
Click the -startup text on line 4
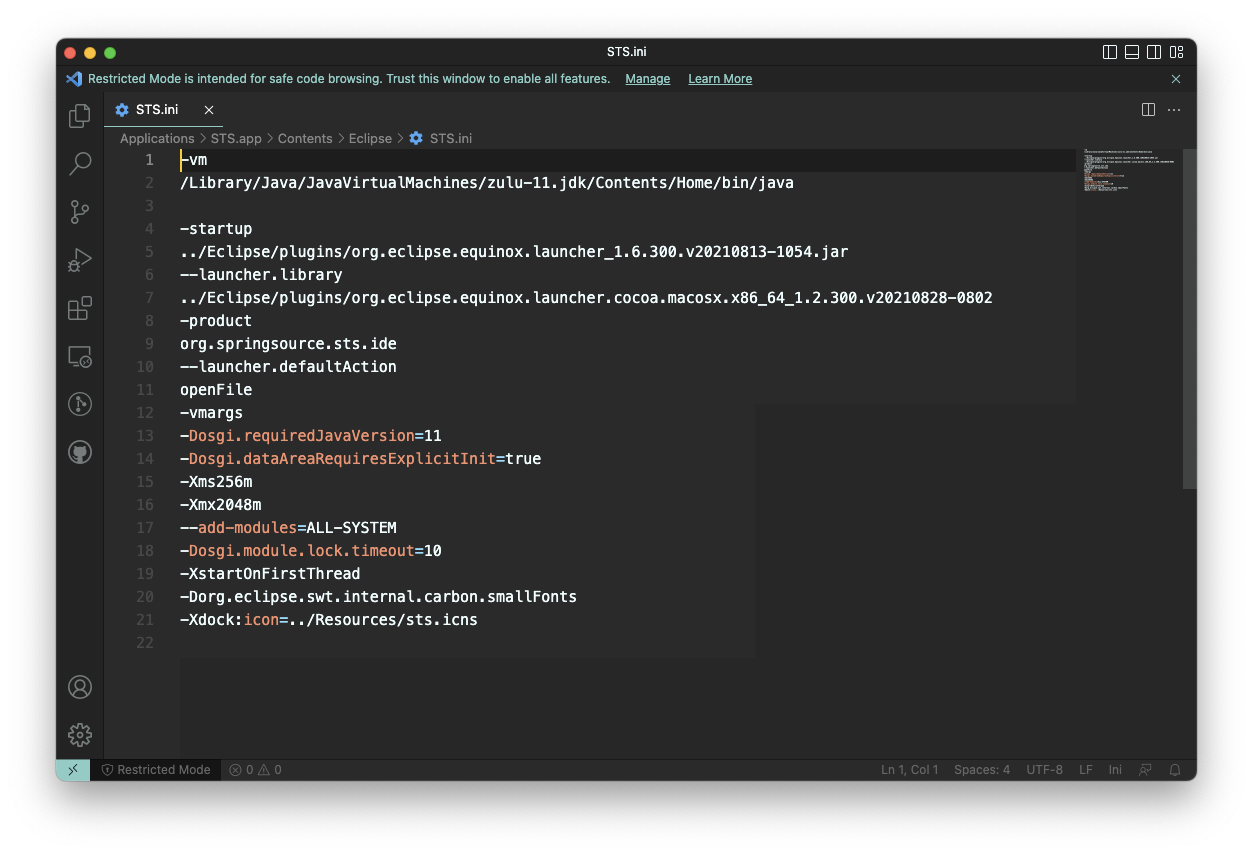[216, 229]
